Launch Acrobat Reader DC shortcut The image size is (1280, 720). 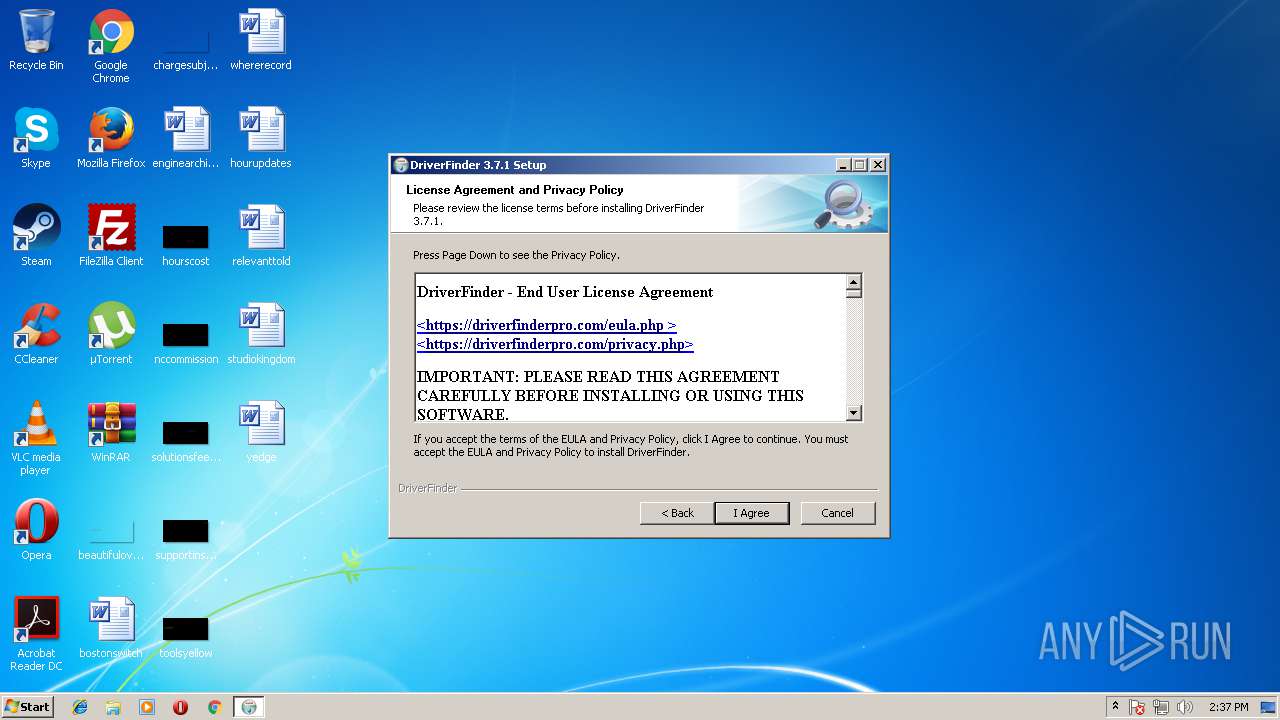[x=36, y=634]
